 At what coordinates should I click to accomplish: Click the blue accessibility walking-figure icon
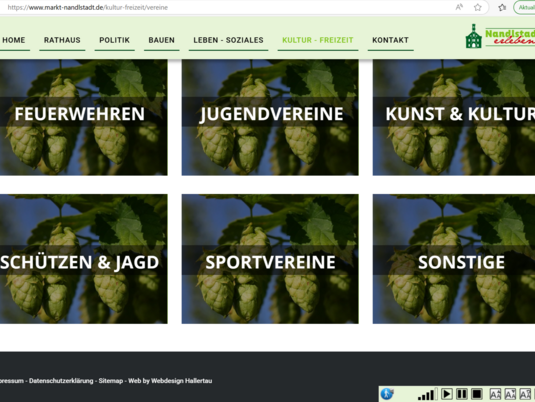click(387, 394)
